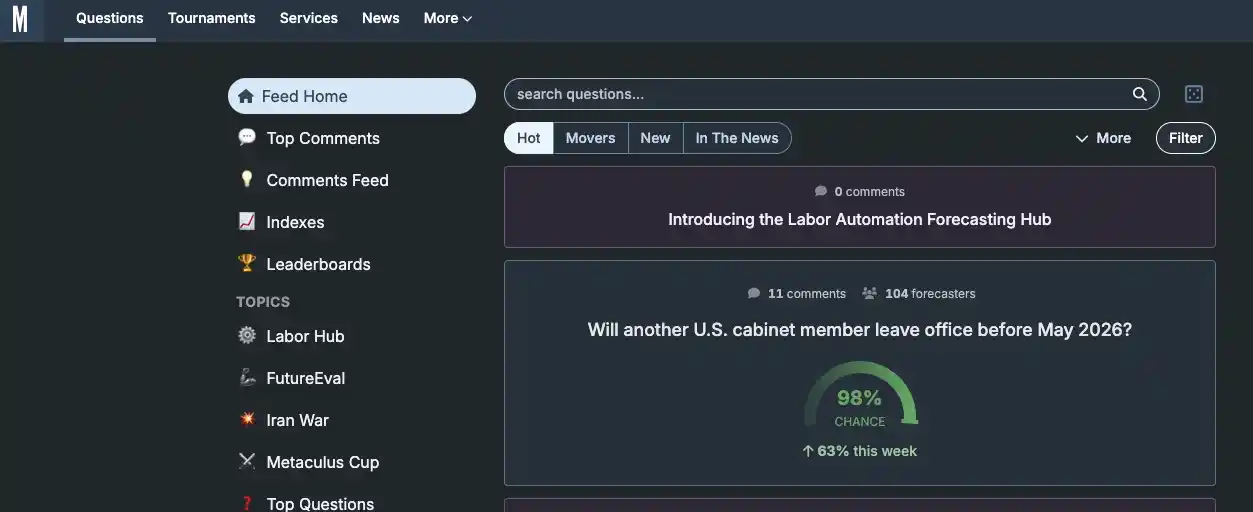Click the random question dice icon
The width and height of the screenshot is (1253, 512).
click(x=1193, y=94)
